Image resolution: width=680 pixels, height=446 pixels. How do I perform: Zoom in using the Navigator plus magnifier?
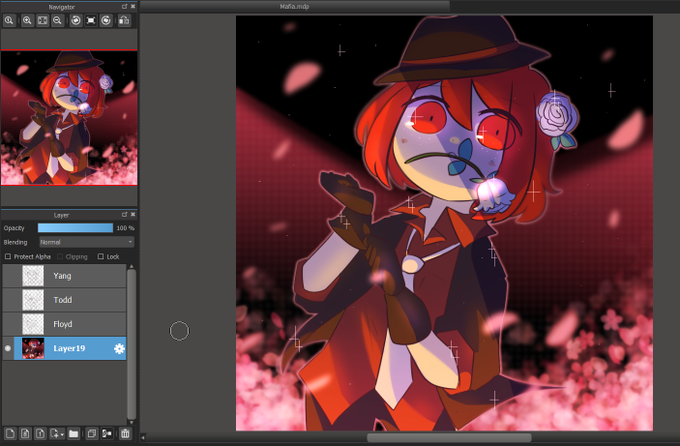[27, 20]
